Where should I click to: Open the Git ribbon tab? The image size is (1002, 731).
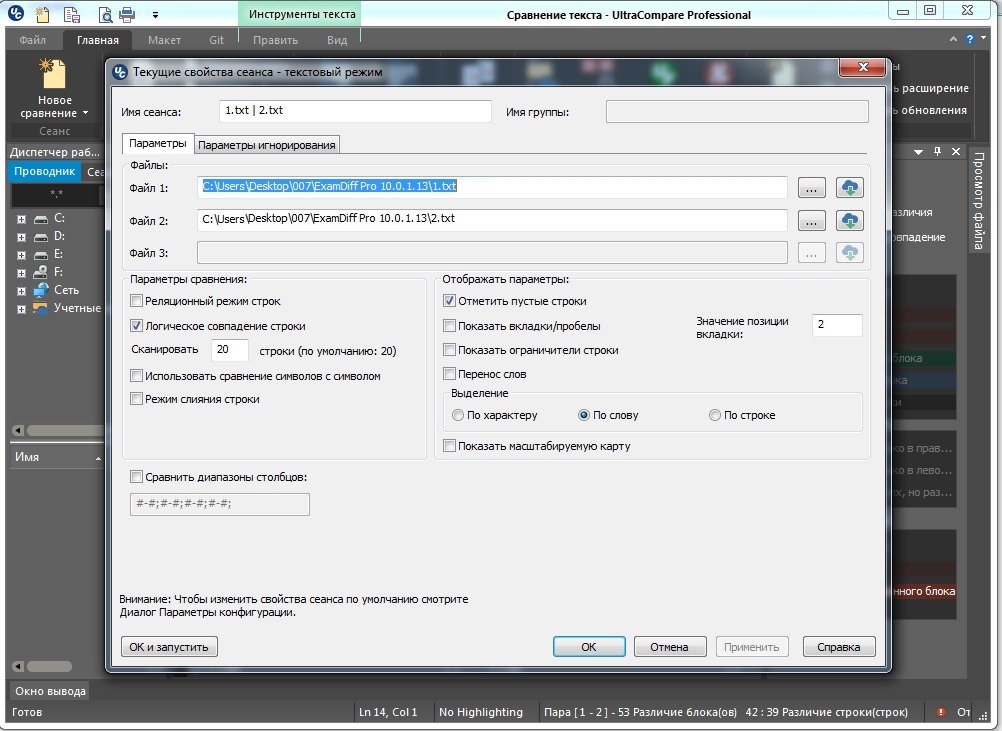coord(216,40)
